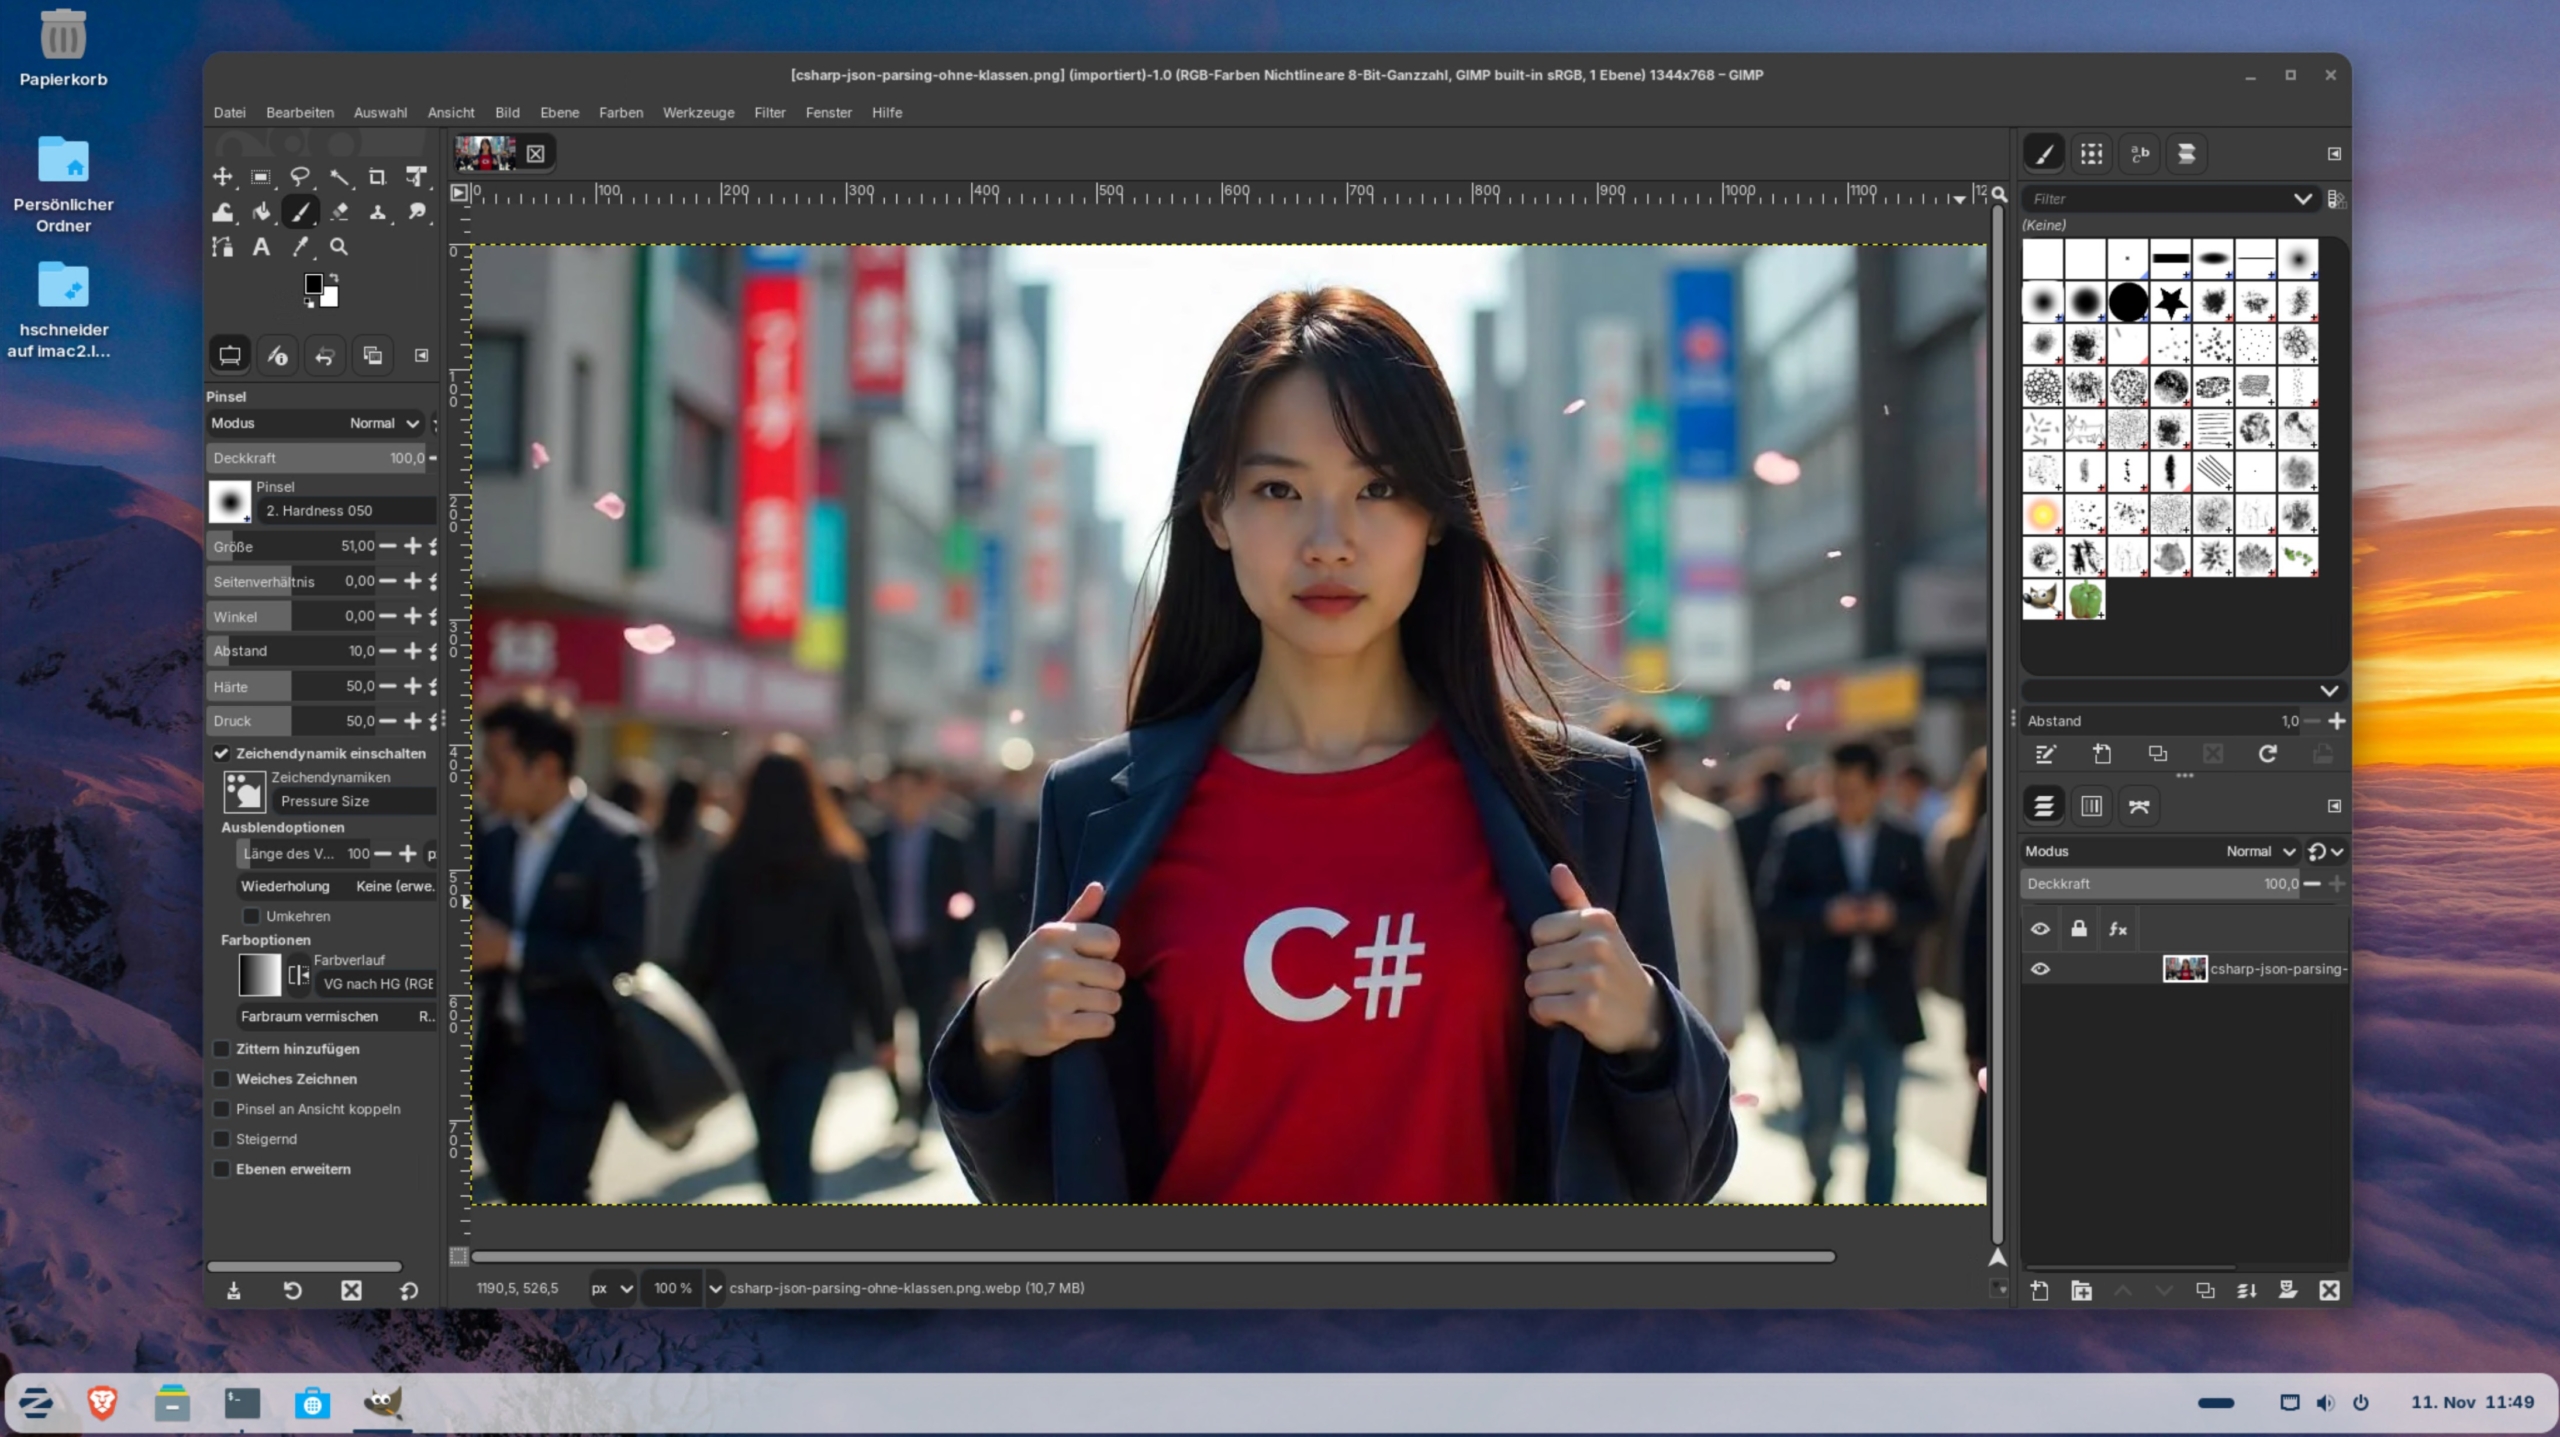Screen dimensions: 2560x1437
Task: Select the Color Picker tool
Action: pos(300,247)
